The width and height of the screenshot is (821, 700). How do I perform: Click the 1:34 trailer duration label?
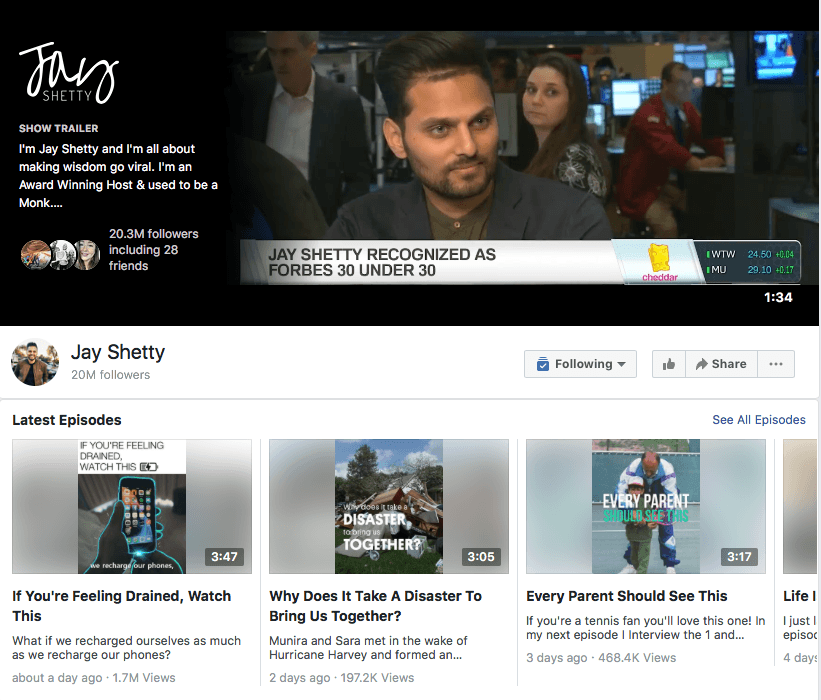778,297
